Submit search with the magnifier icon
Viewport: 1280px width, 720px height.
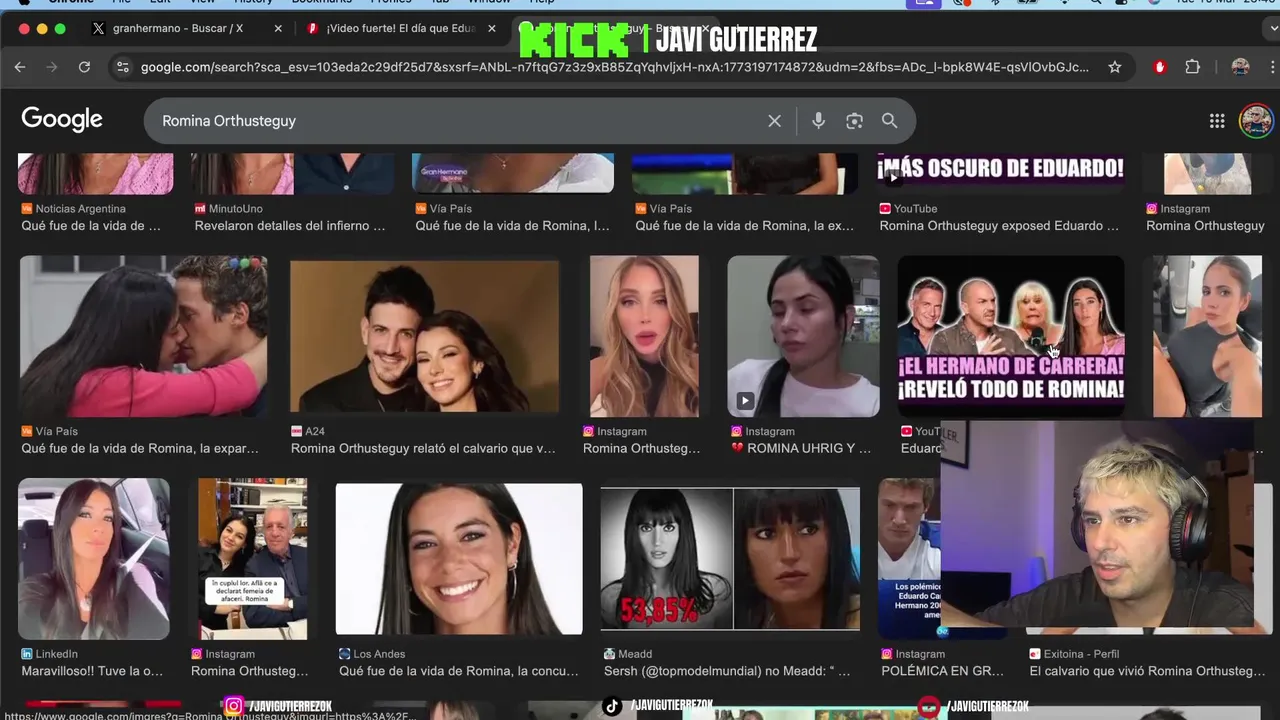[x=889, y=121]
